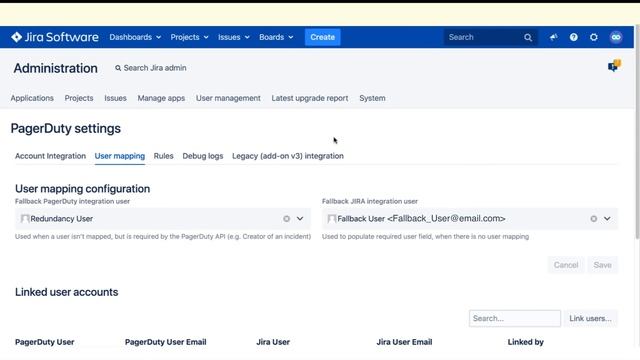Open the Latest upgrade report tab
The image size is (640, 360).
[x=310, y=98]
